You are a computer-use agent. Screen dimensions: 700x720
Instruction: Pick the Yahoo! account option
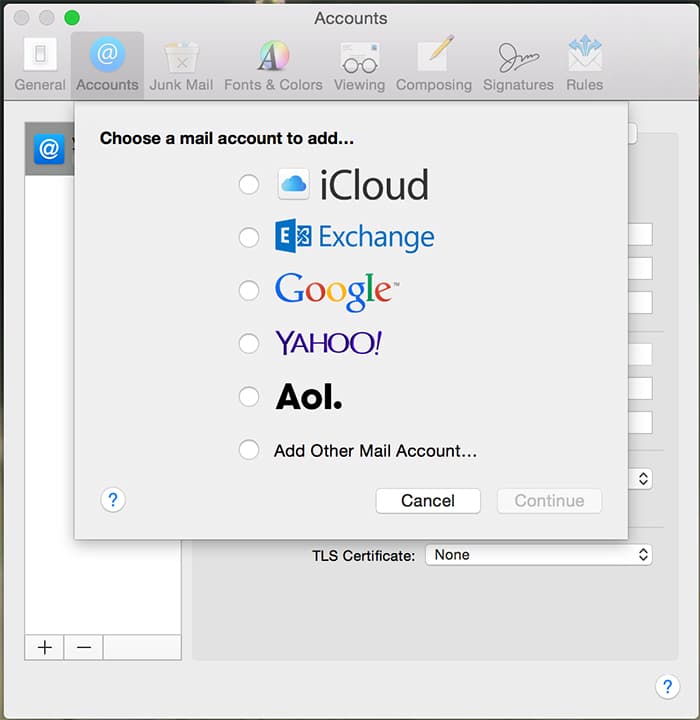tap(249, 344)
